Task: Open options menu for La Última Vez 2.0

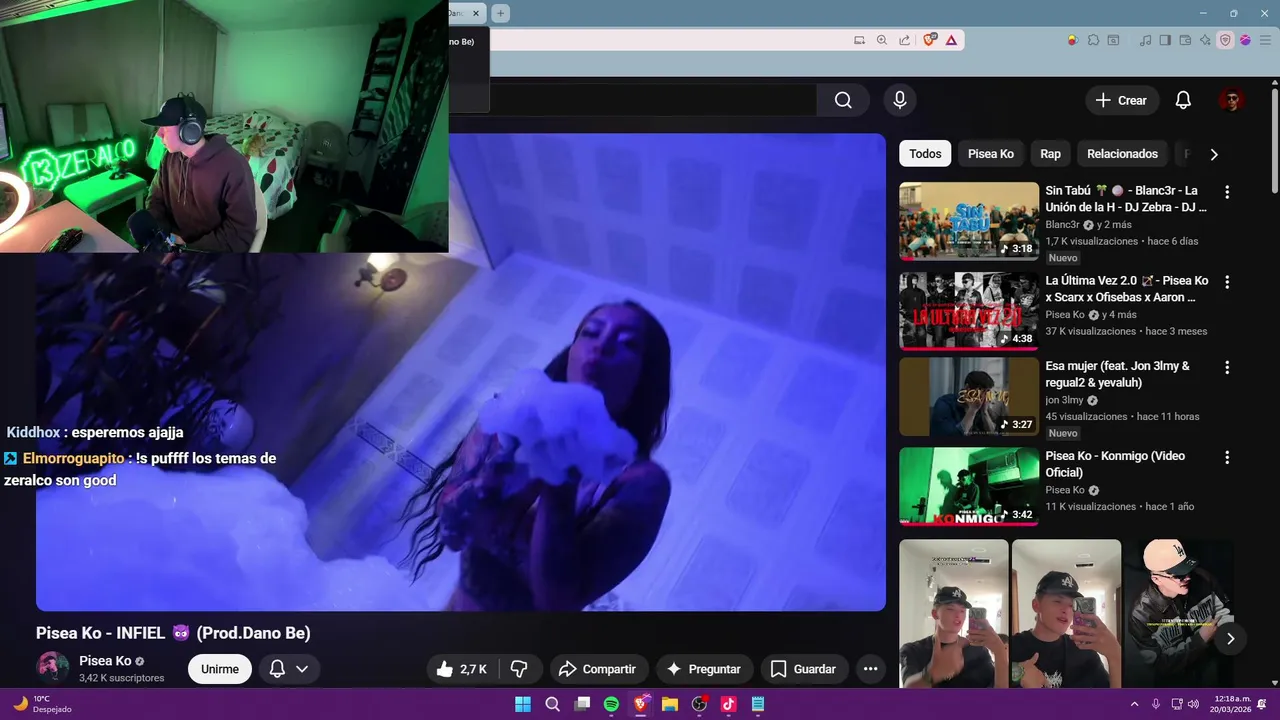Action: pos(1227,282)
